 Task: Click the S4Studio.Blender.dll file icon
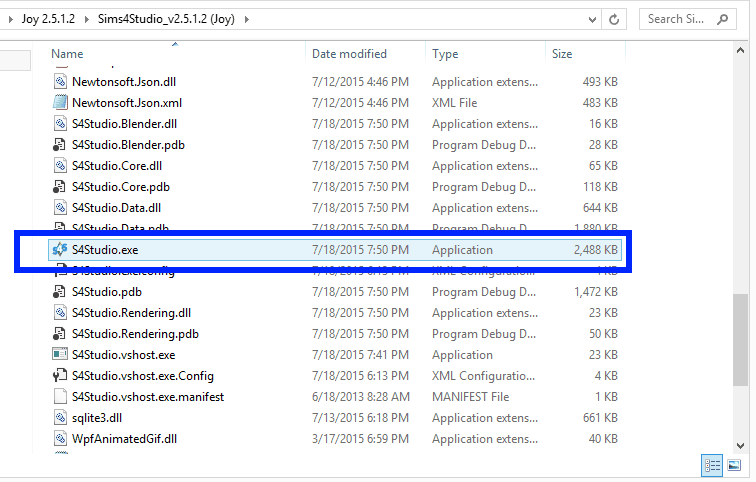pos(60,123)
